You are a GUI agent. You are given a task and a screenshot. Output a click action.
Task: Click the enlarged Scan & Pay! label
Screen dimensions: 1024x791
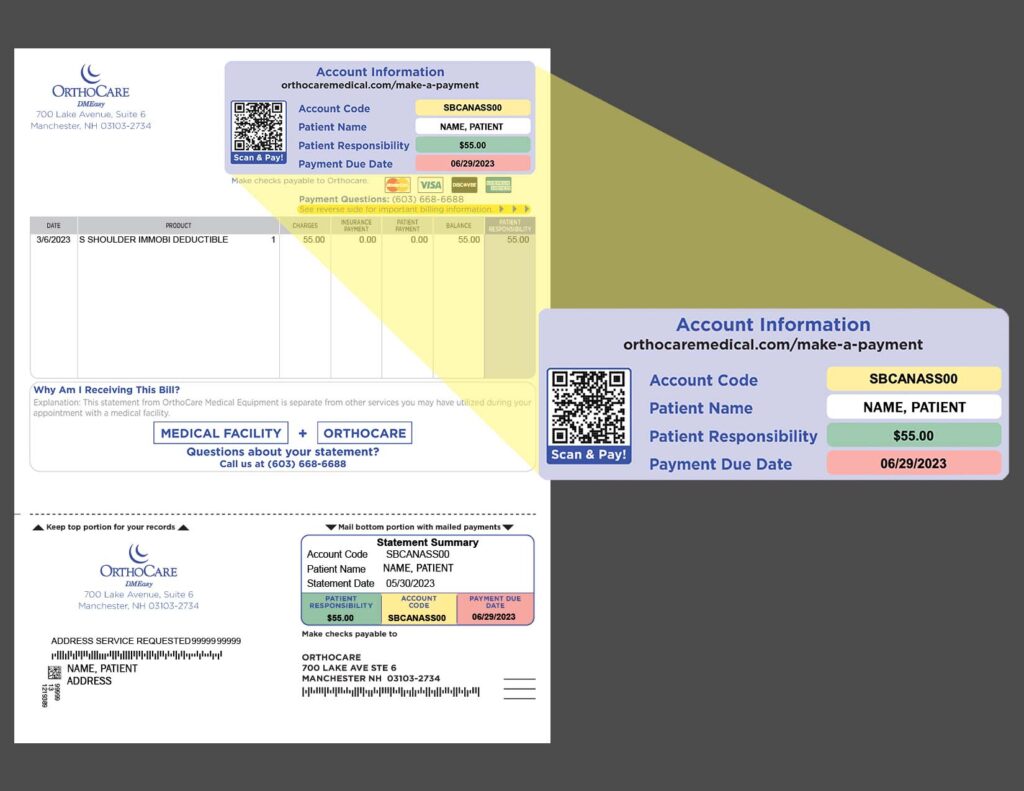(x=589, y=455)
